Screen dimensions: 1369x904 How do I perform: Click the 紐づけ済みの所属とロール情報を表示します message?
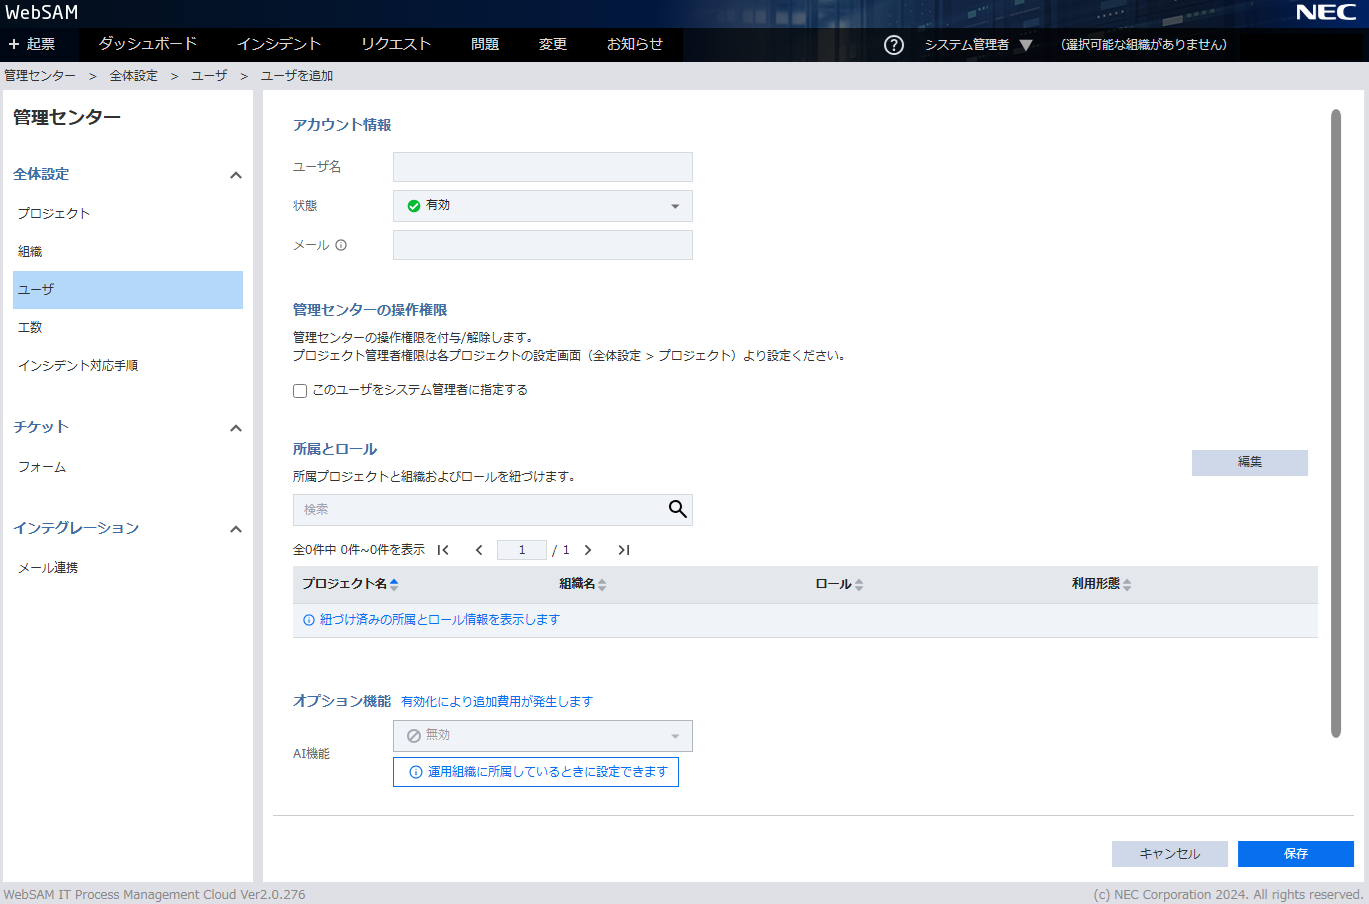[440, 620]
